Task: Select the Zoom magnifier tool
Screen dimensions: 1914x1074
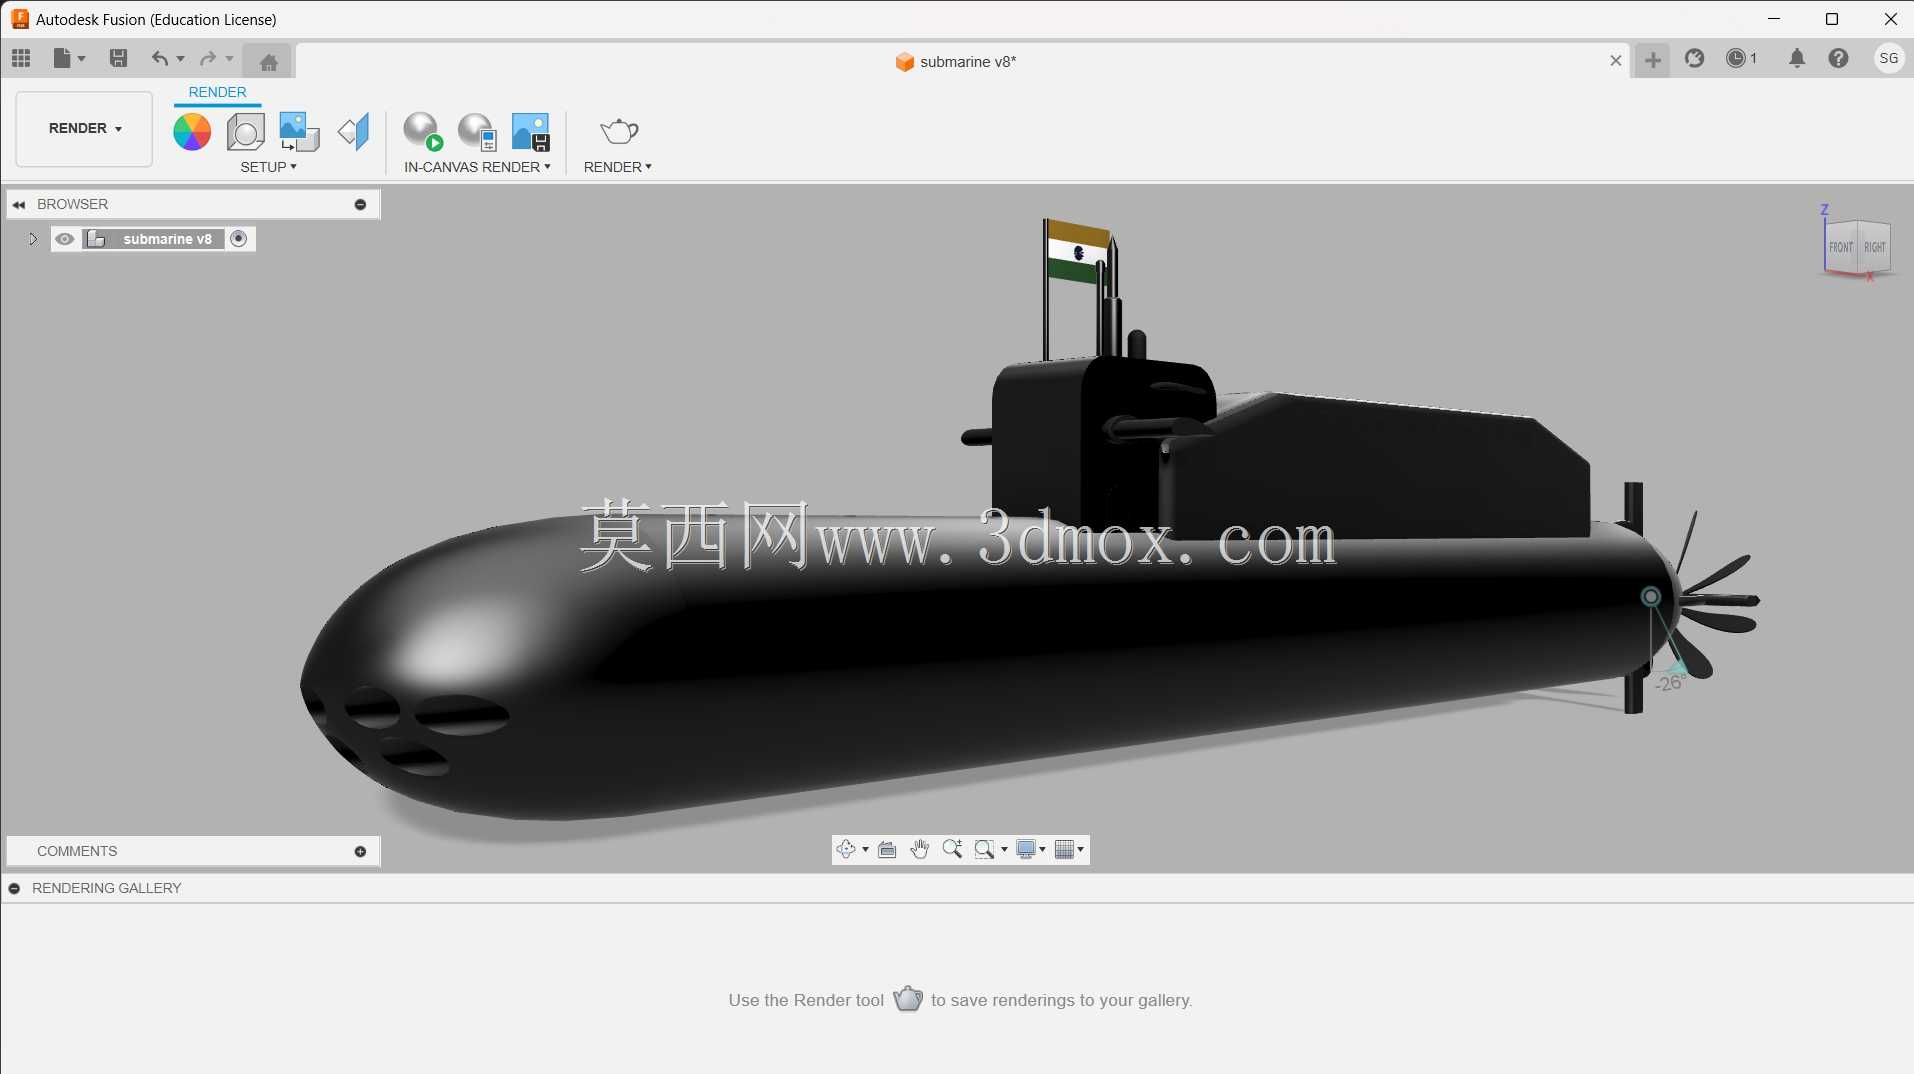Action: pyautogui.click(x=952, y=849)
